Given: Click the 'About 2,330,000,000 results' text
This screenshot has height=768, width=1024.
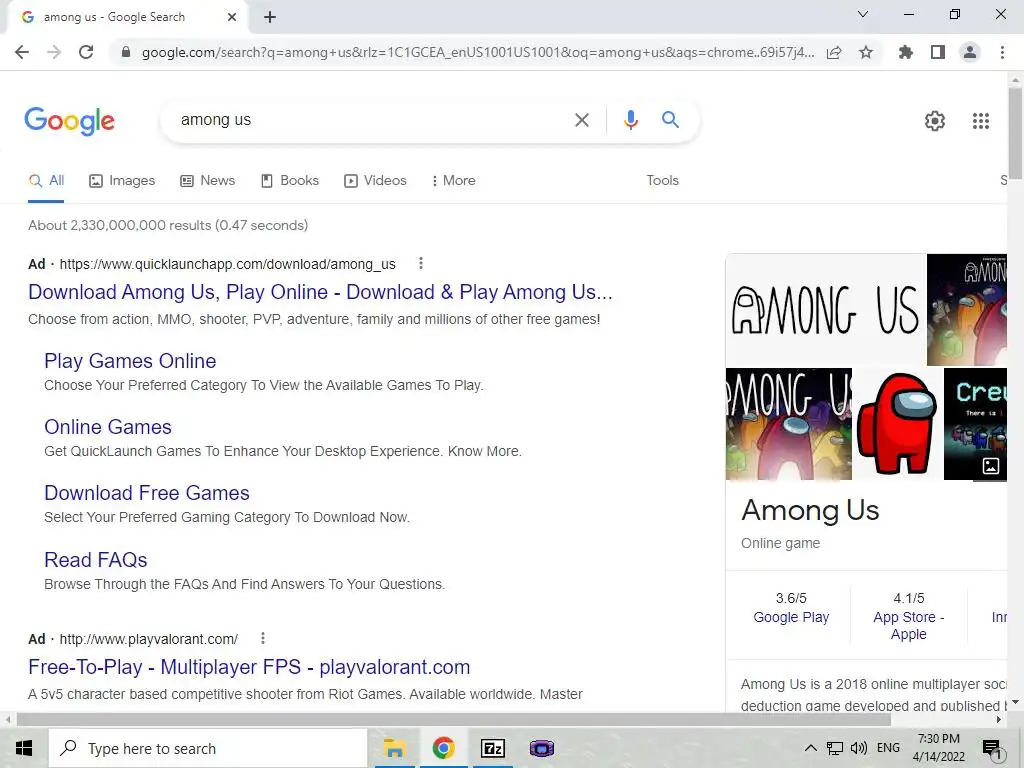Looking at the screenshot, I should click(168, 225).
